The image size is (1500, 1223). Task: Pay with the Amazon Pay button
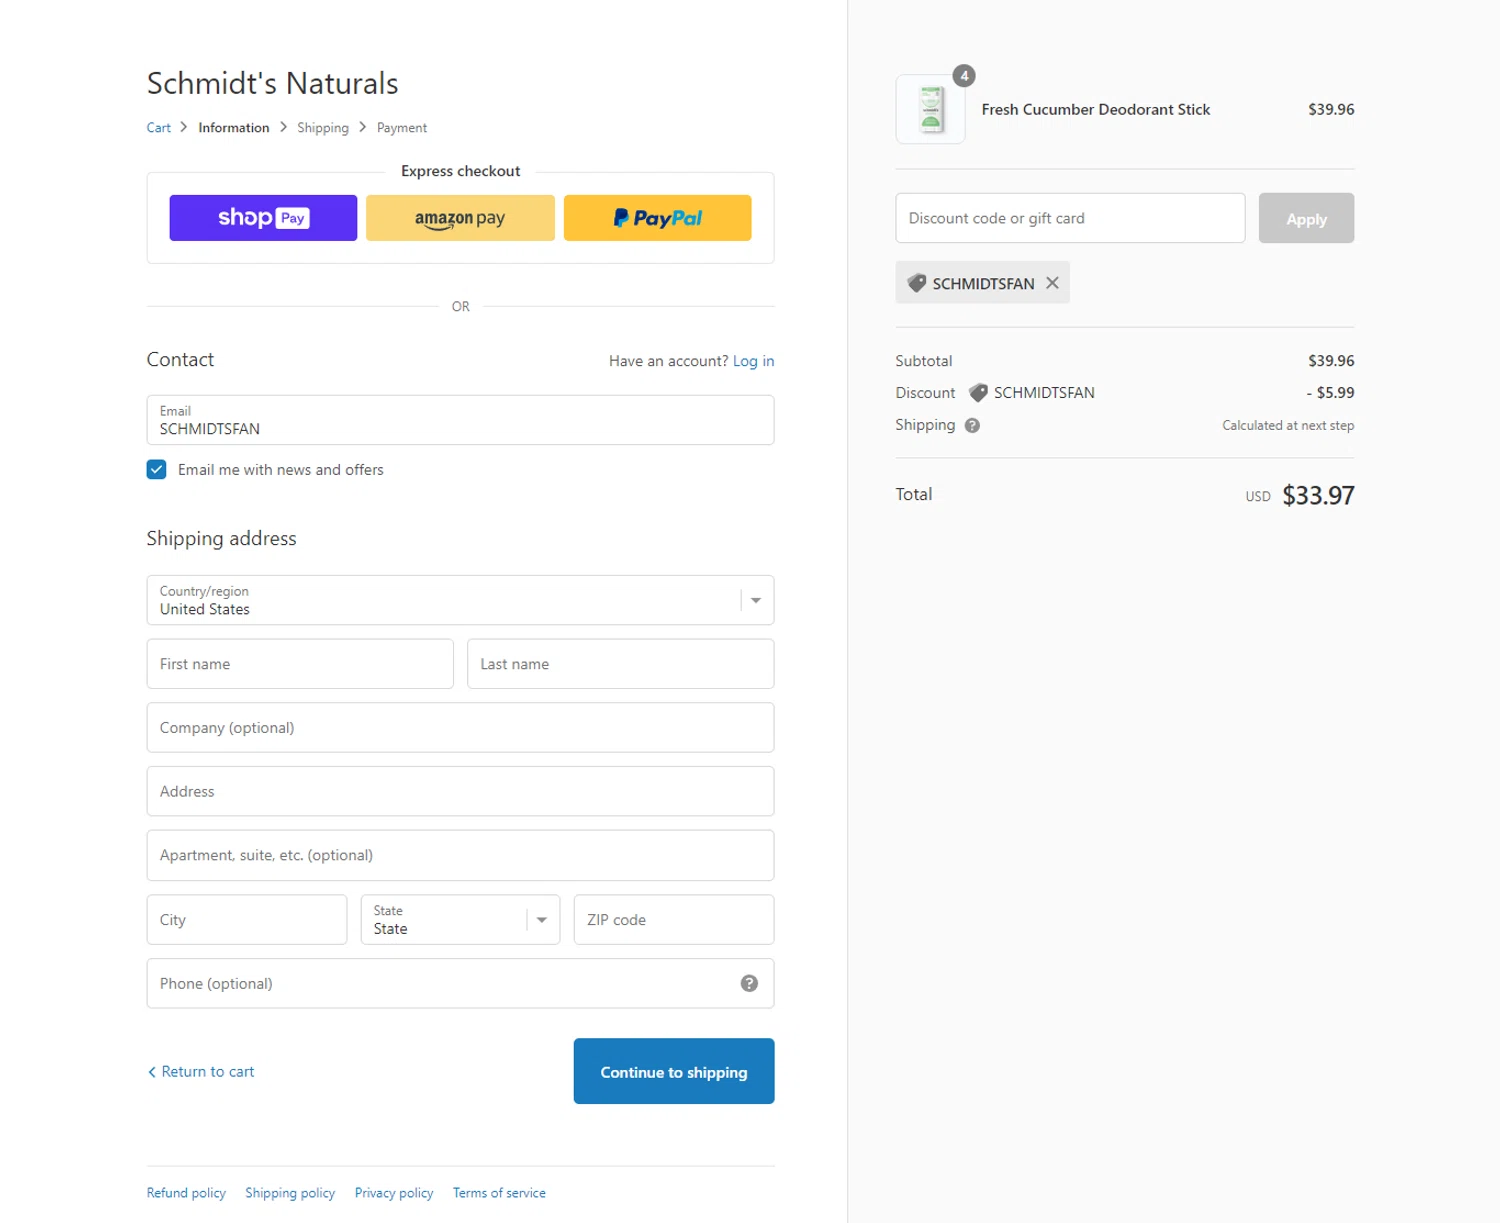pos(460,218)
